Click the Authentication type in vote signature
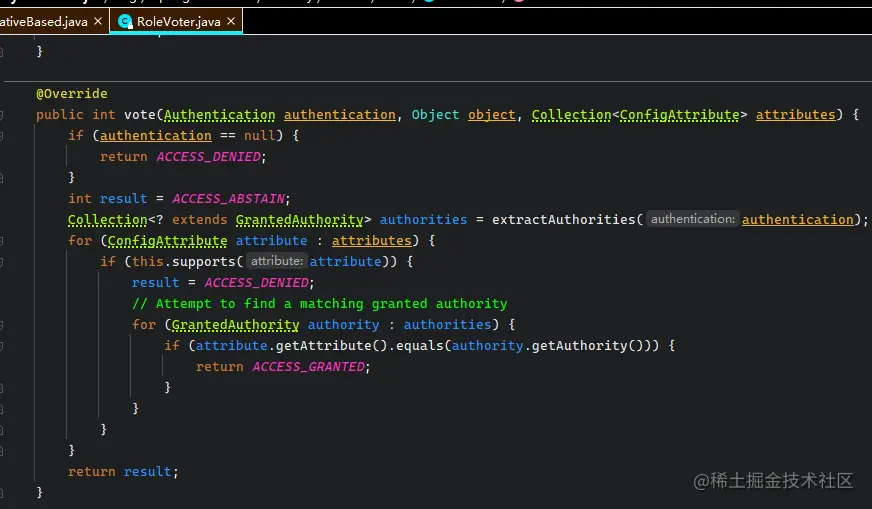 pyautogui.click(x=220, y=115)
